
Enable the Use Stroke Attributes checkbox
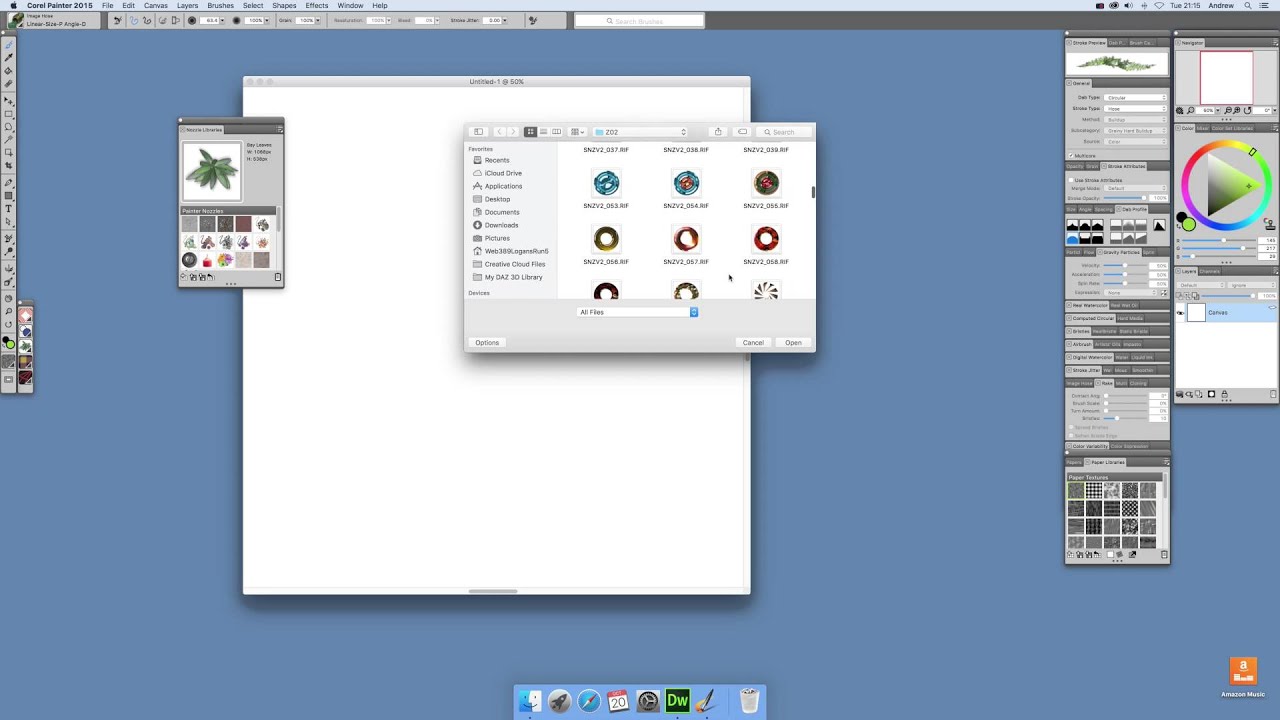(1071, 180)
